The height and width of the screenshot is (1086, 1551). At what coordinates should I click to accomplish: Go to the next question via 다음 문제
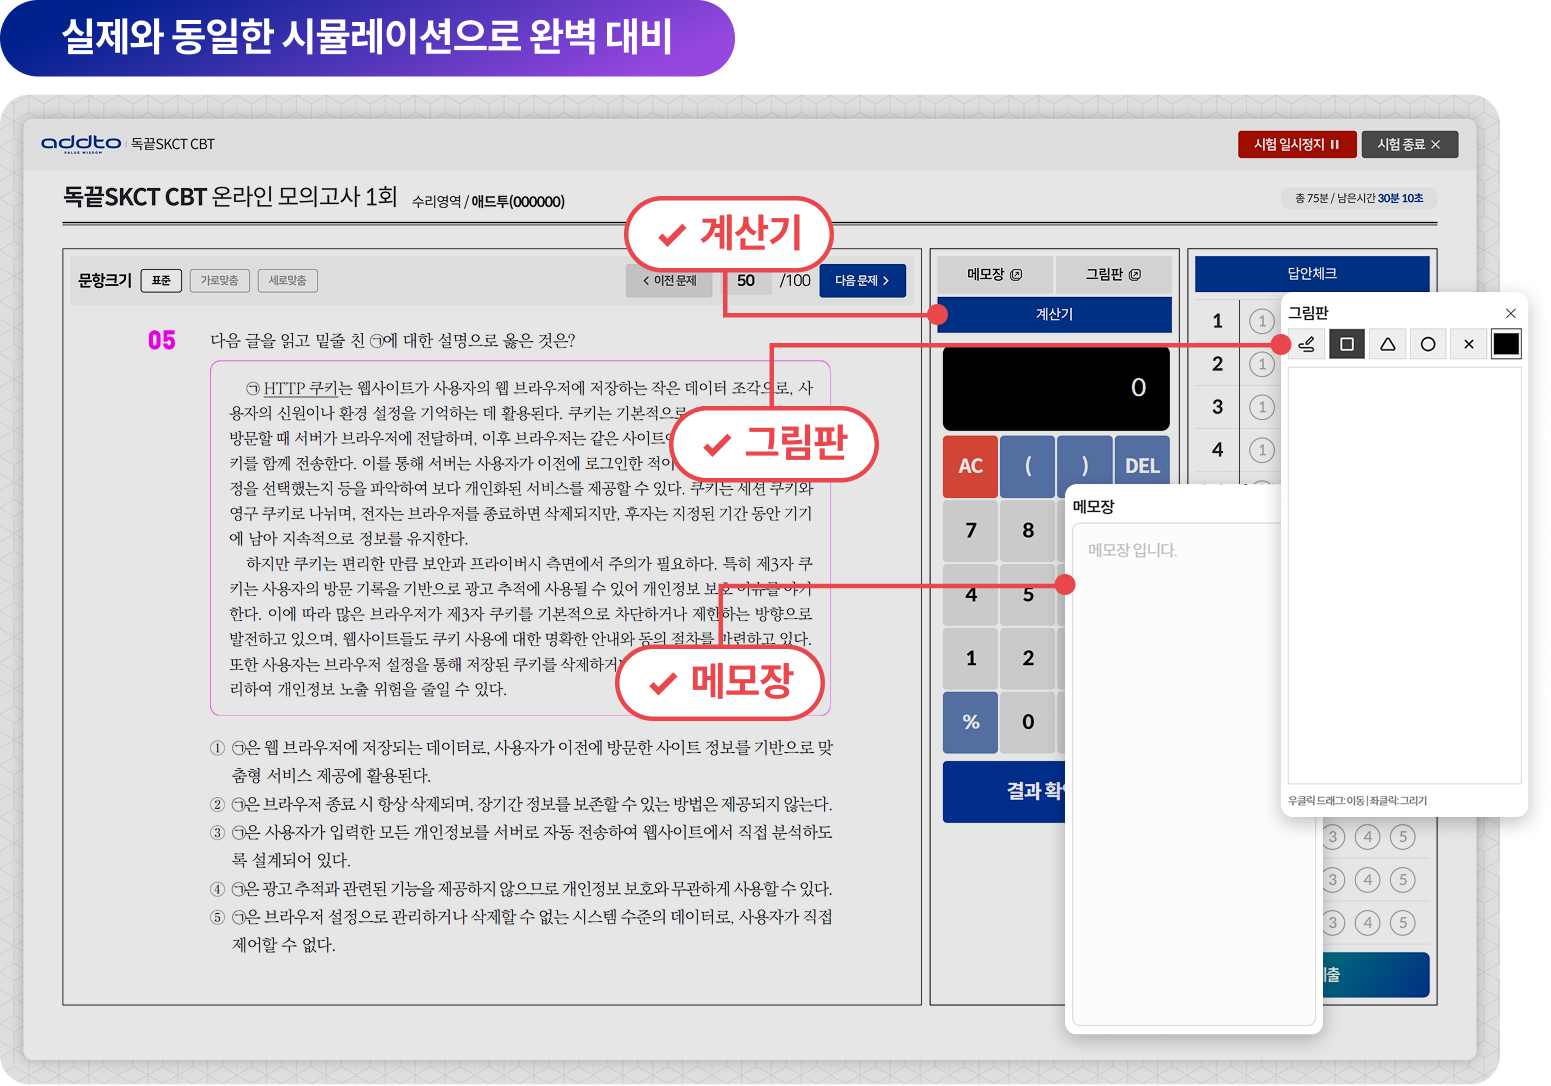(x=861, y=280)
